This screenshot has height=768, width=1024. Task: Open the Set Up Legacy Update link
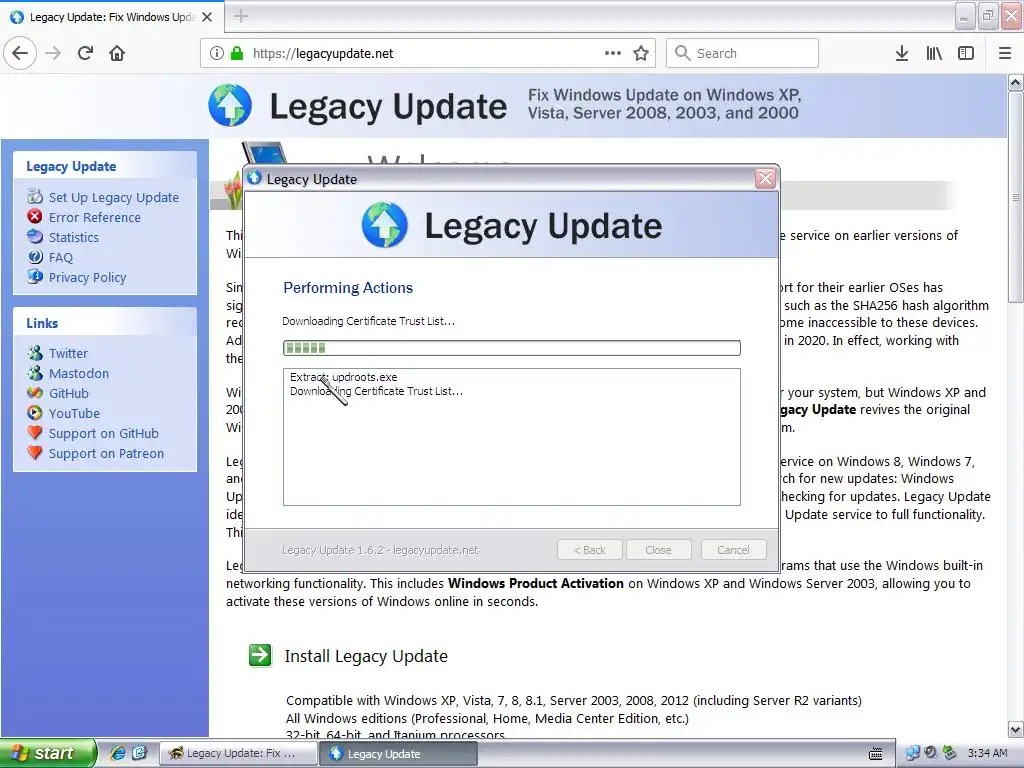pyautogui.click(x=114, y=197)
